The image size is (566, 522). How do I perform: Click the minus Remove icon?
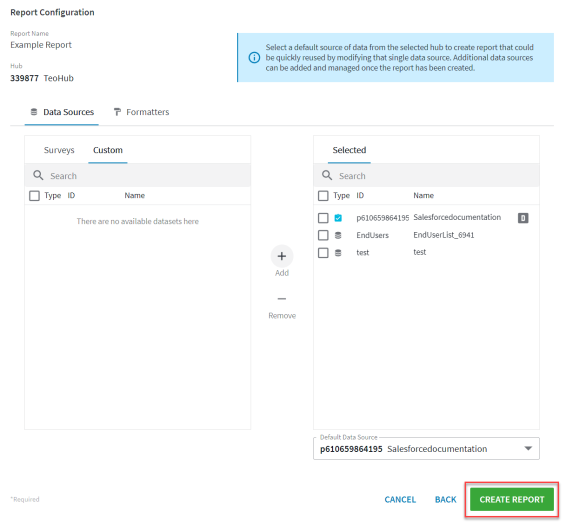coord(282,299)
